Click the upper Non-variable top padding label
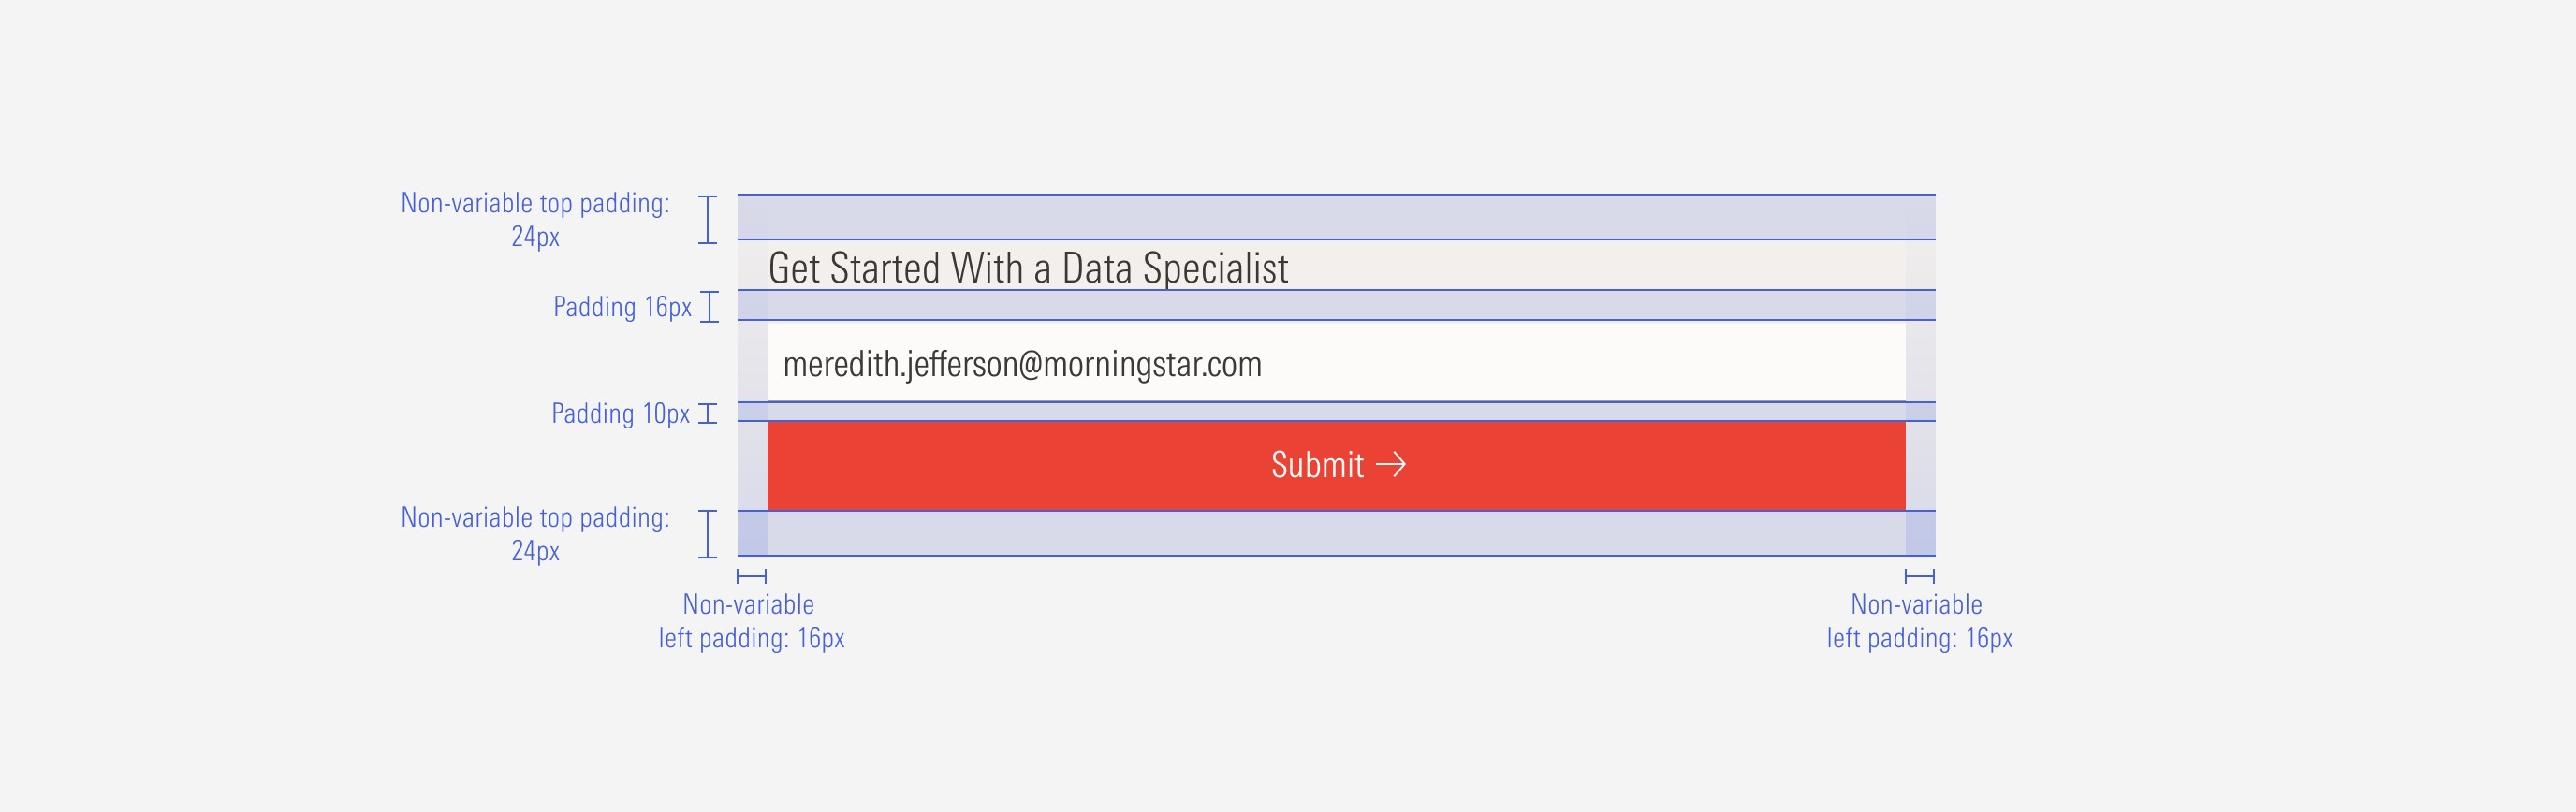Image resolution: width=2576 pixels, height=812 pixels. pyautogui.click(x=535, y=220)
